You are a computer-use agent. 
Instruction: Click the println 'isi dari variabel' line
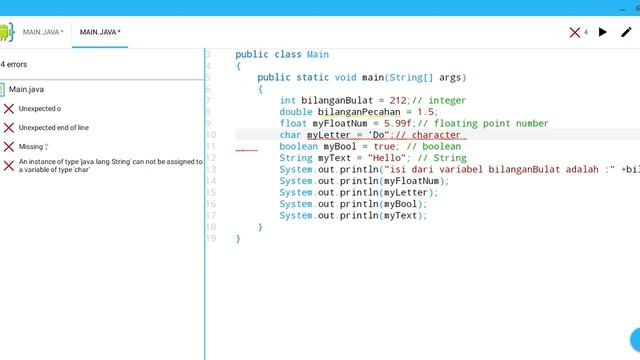[460, 169]
